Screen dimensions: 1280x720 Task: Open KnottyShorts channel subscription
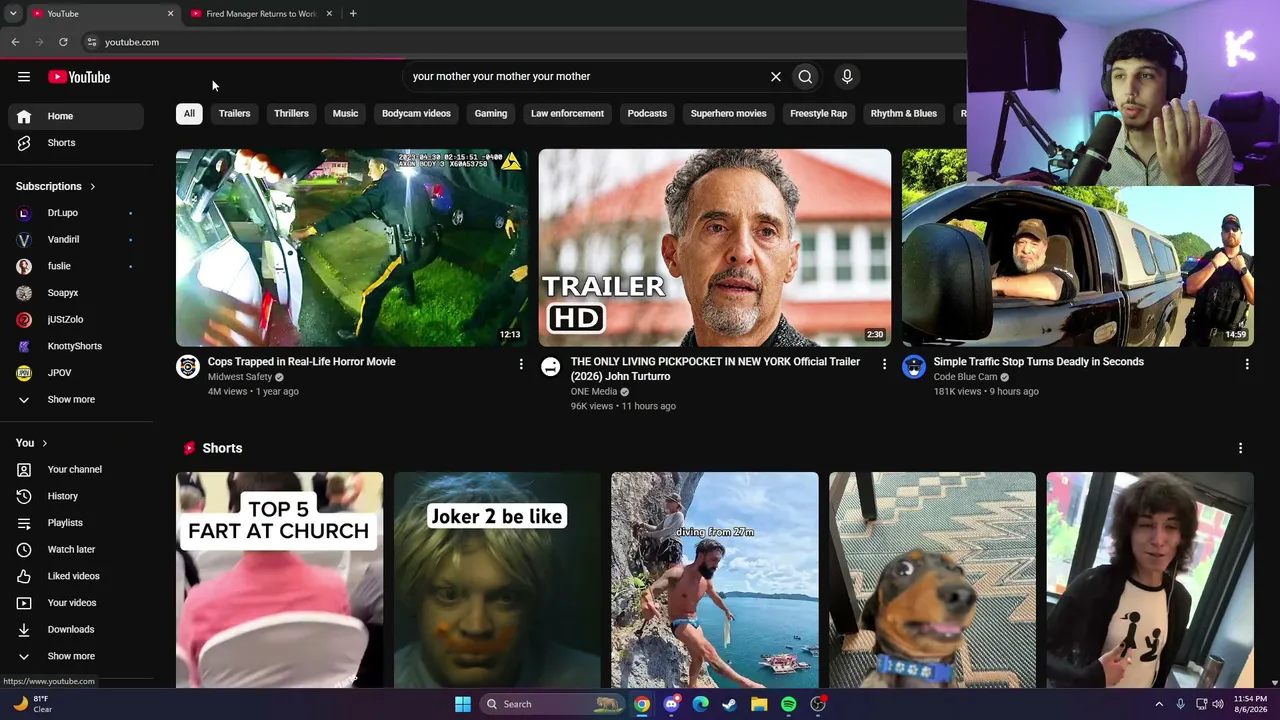click(76, 346)
